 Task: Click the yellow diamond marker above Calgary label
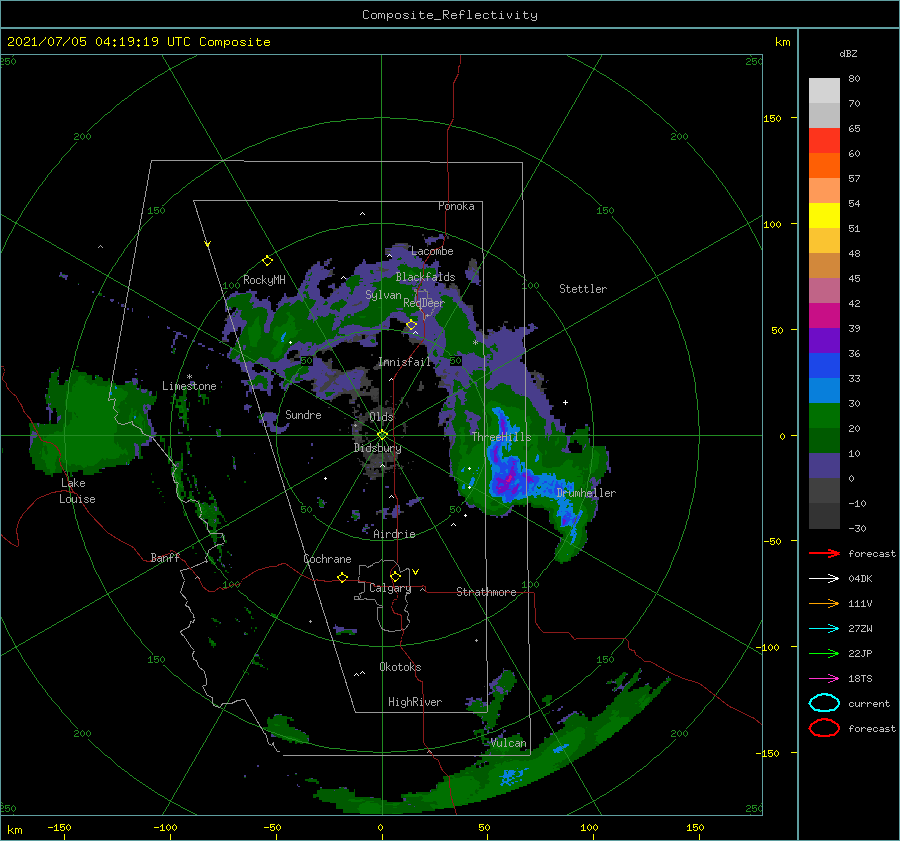pyautogui.click(x=395, y=576)
